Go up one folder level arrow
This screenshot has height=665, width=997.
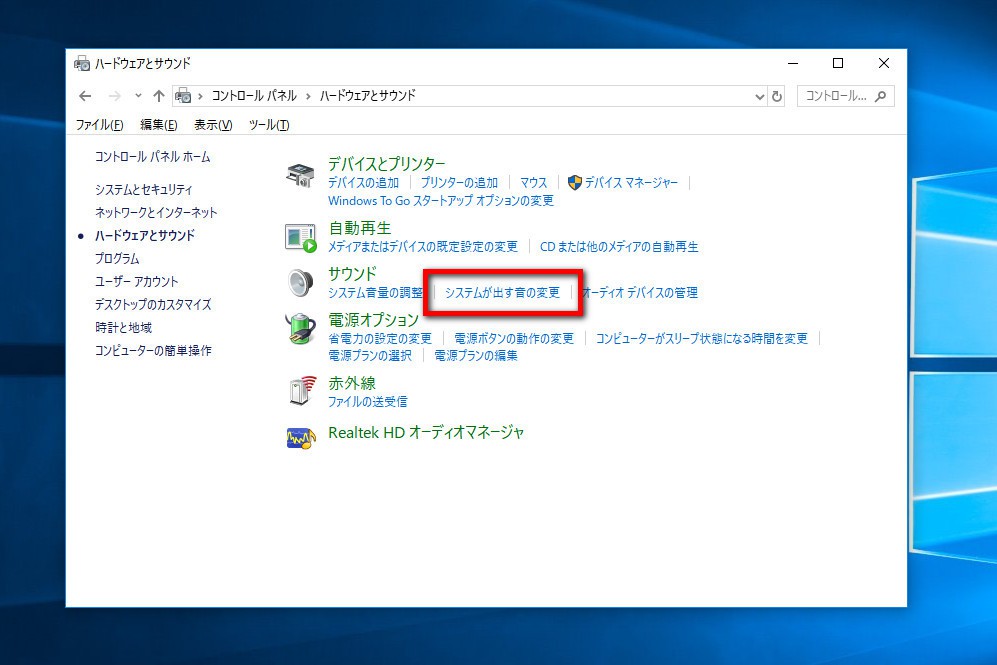pyautogui.click(x=158, y=96)
